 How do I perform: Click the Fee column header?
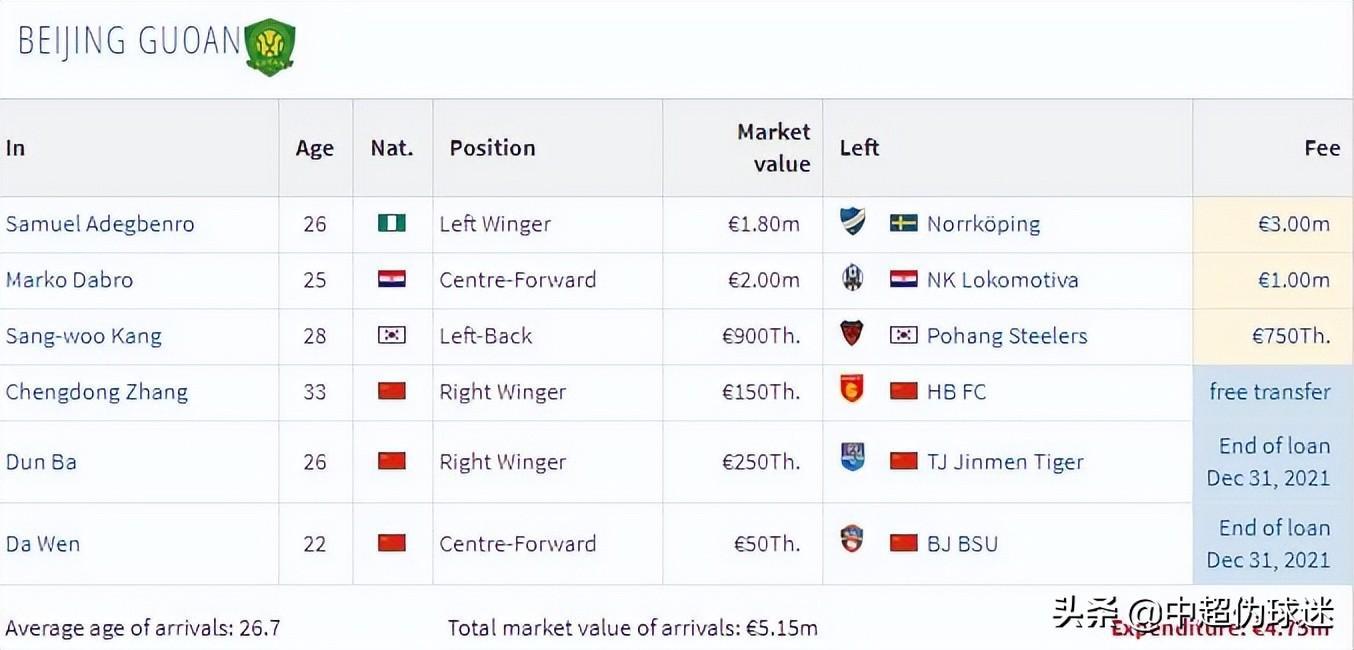click(1321, 148)
